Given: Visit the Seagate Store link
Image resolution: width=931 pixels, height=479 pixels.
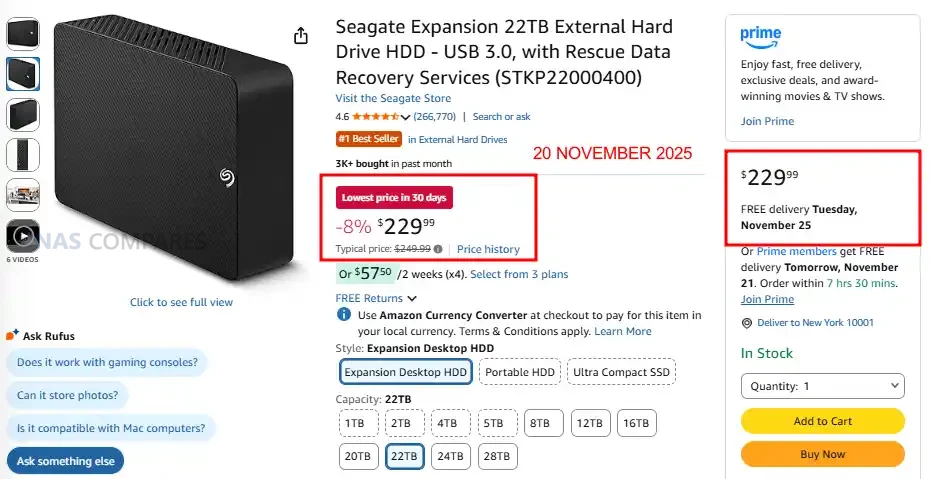Looking at the screenshot, I should (x=393, y=98).
